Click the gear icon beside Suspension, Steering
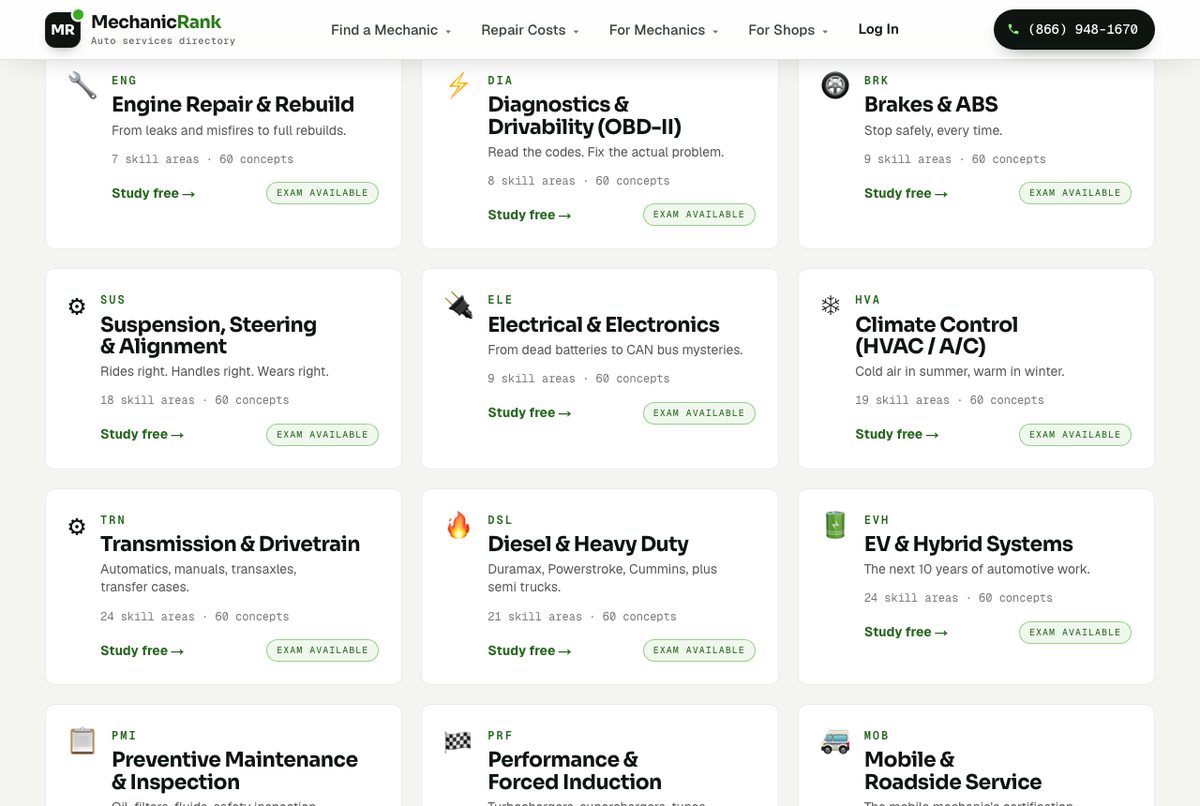This screenshot has height=806, width=1200. click(x=77, y=306)
